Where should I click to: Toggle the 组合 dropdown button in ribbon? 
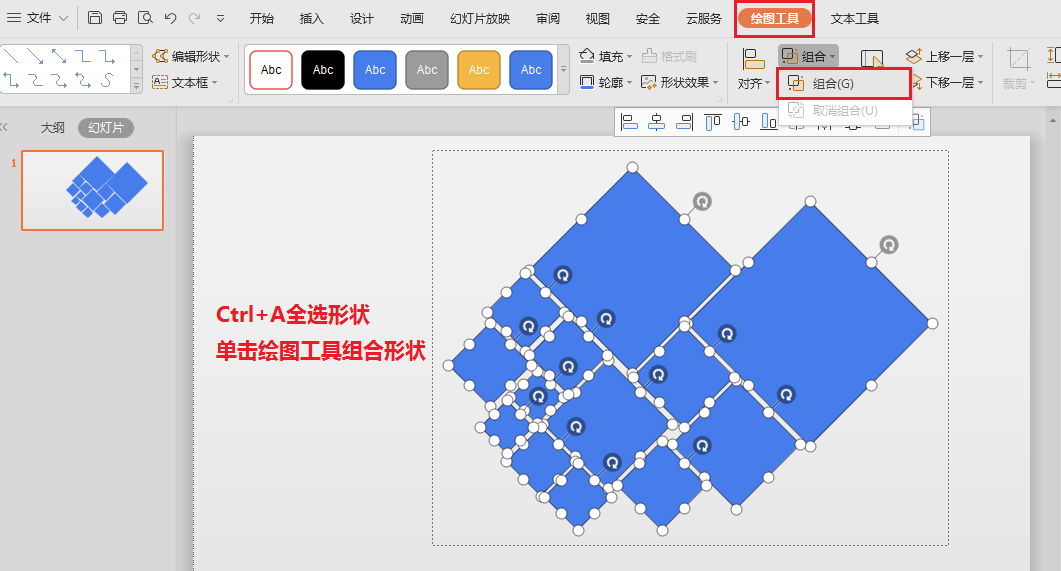[809, 56]
